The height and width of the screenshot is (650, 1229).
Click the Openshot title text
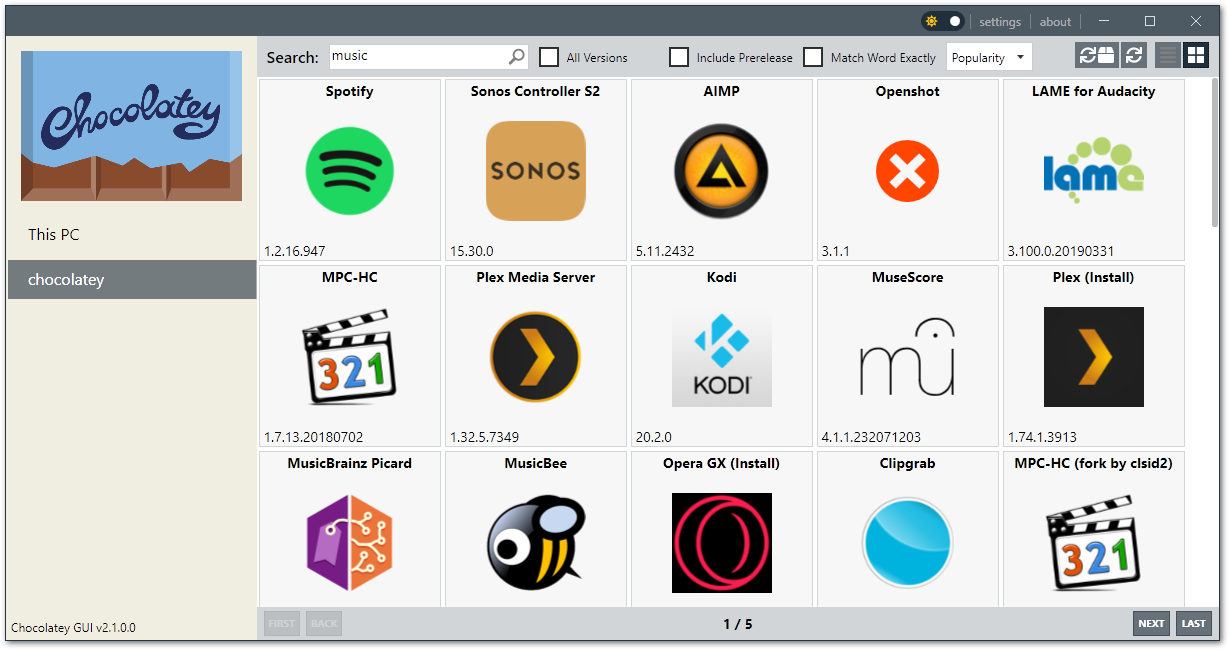tap(908, 91)
